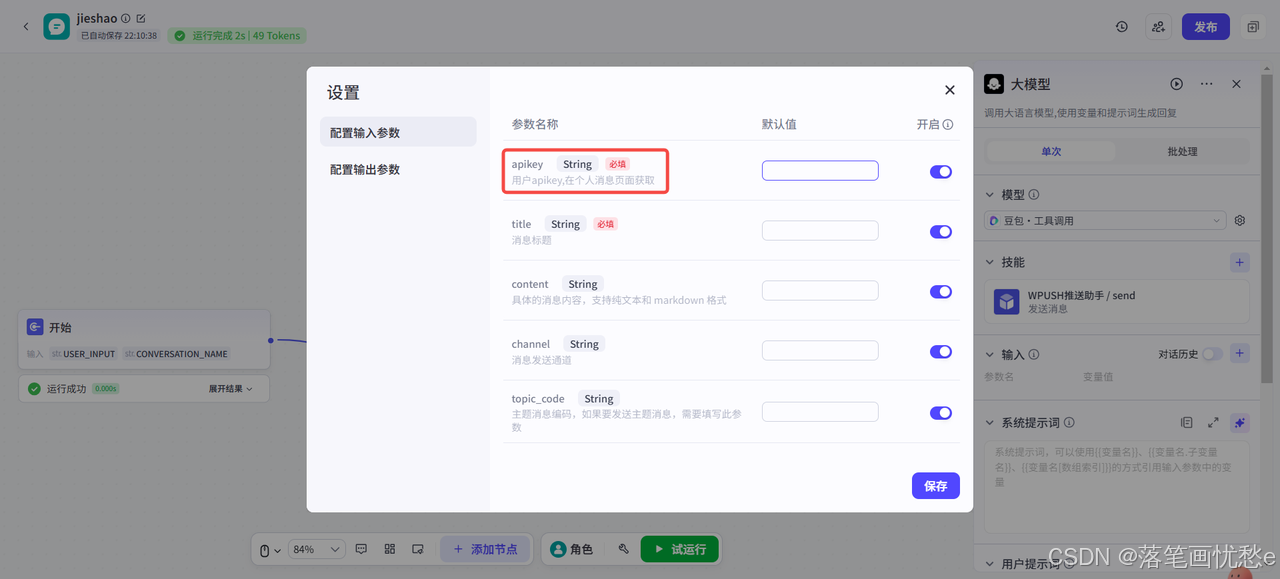Select the 配置输入参数 tab
The image size is (1280, 579).
pos(398,132)
